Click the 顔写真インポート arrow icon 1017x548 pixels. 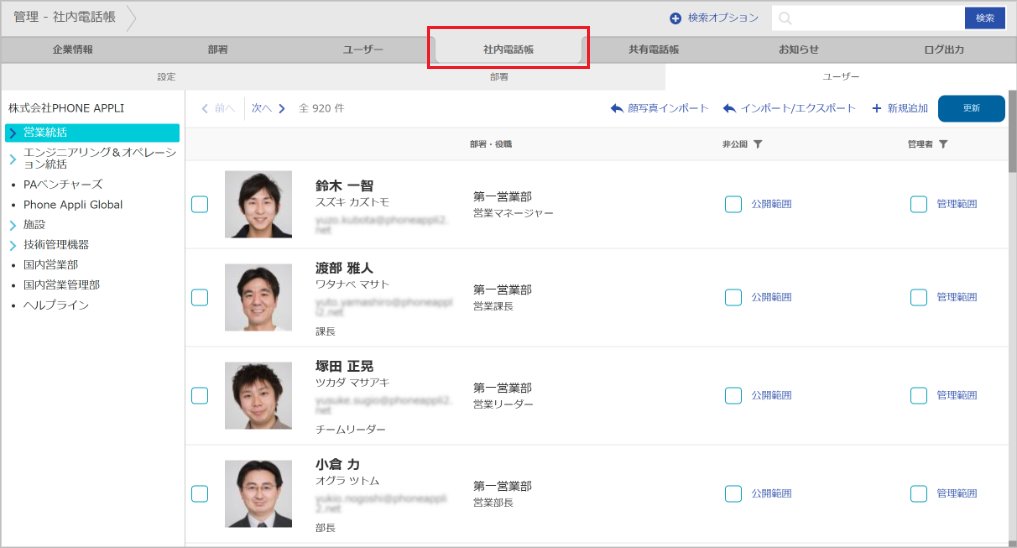point(616,108)
